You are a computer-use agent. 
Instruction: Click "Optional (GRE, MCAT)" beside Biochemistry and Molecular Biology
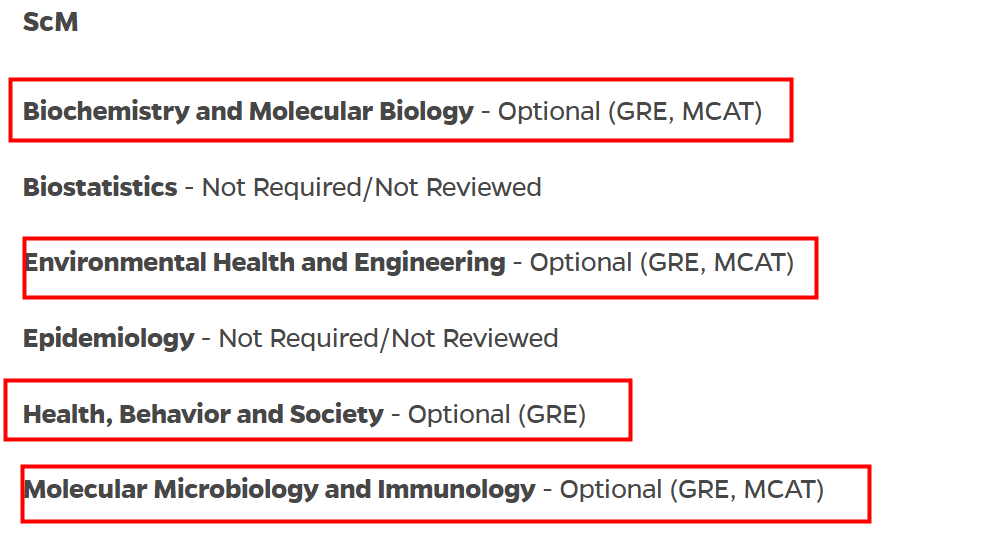point(630,111)
